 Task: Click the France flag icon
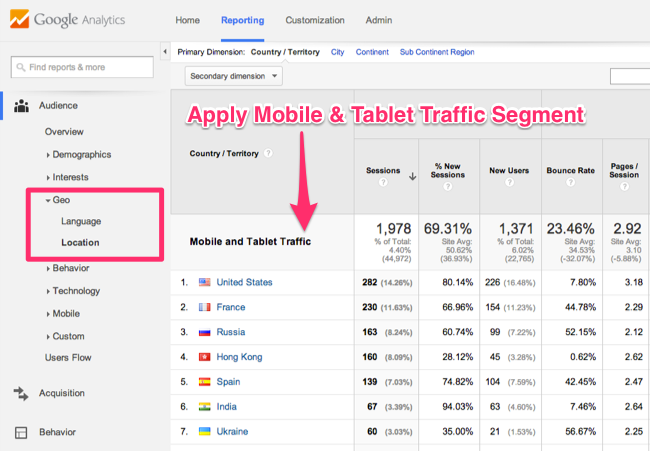204,307
